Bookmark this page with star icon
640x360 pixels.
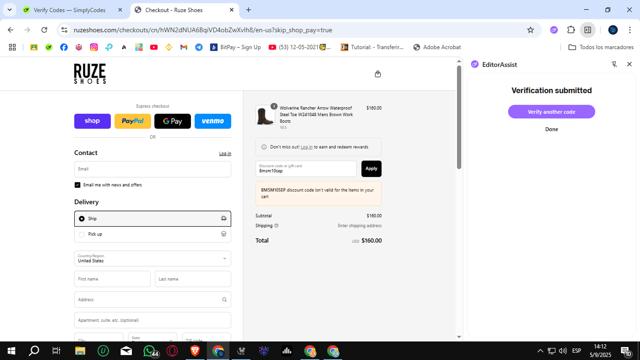point(530,30)
